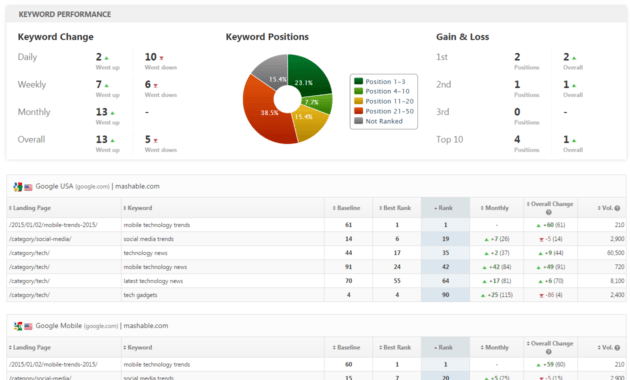Sort Google USA table by Landing Page
630x380 pixels.
click(30, 208)
